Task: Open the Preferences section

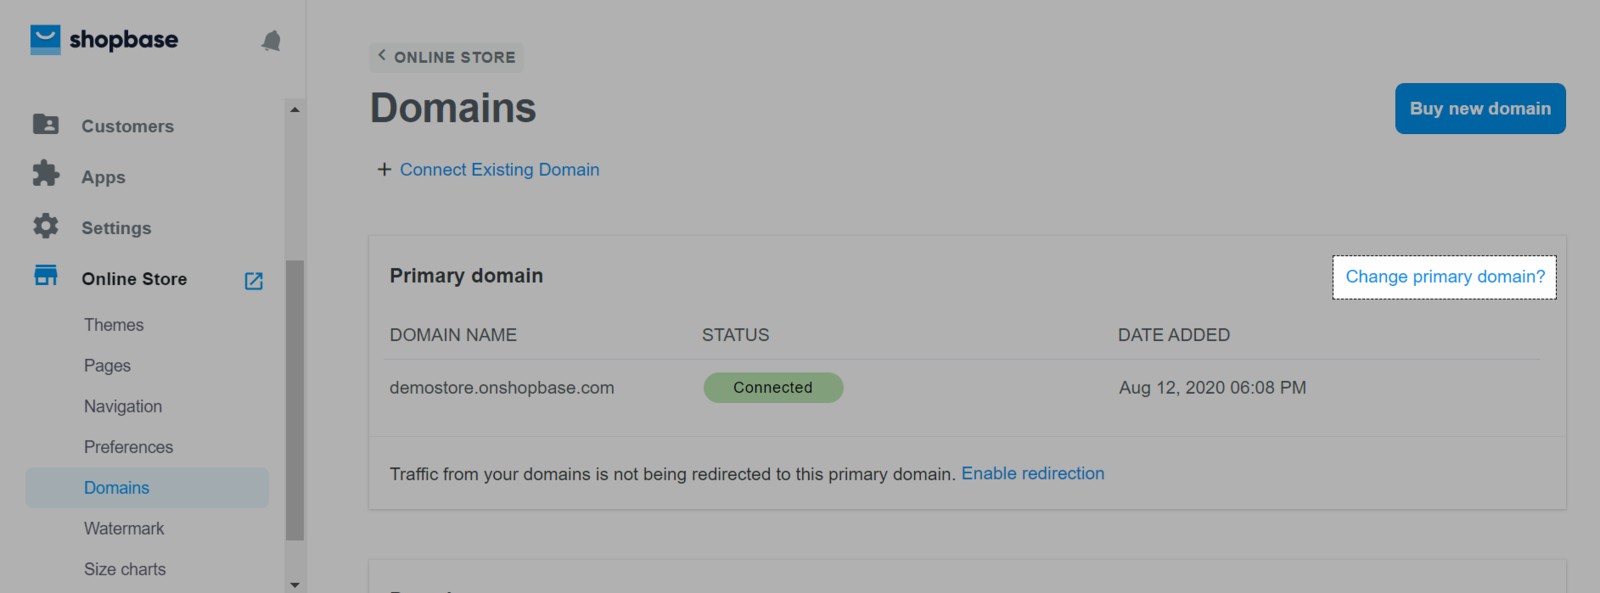Action: 128,447
